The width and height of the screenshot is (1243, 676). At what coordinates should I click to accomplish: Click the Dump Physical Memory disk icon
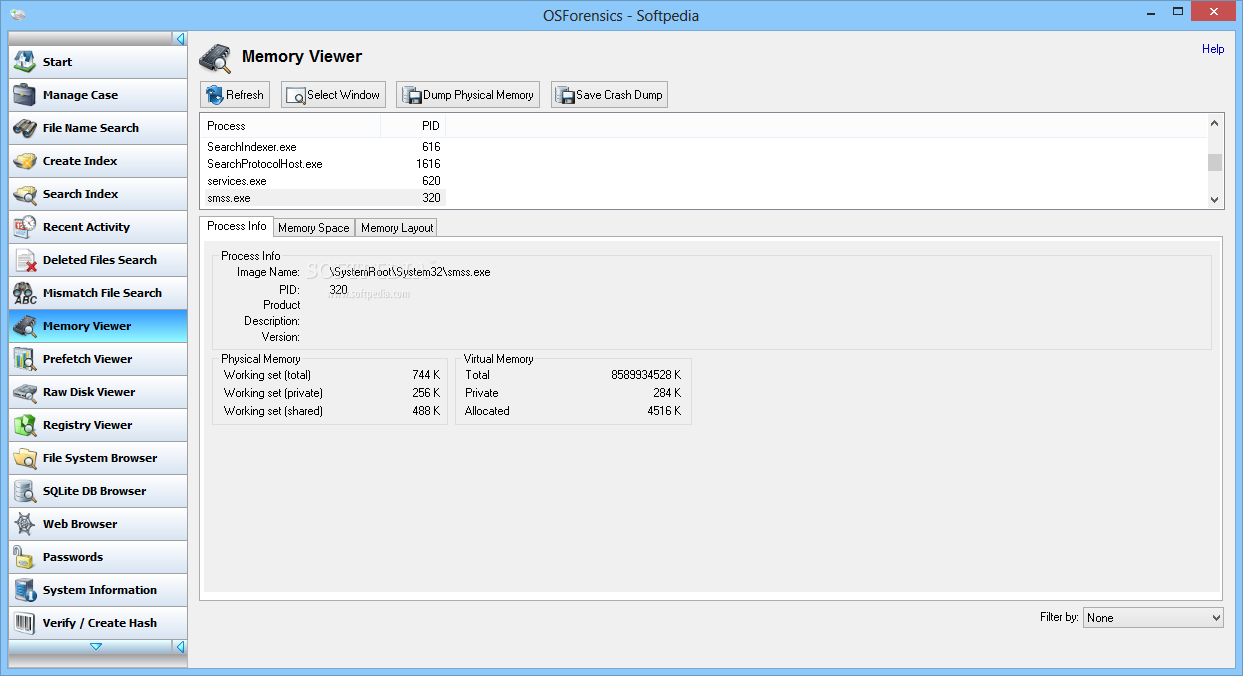point(411,96)
